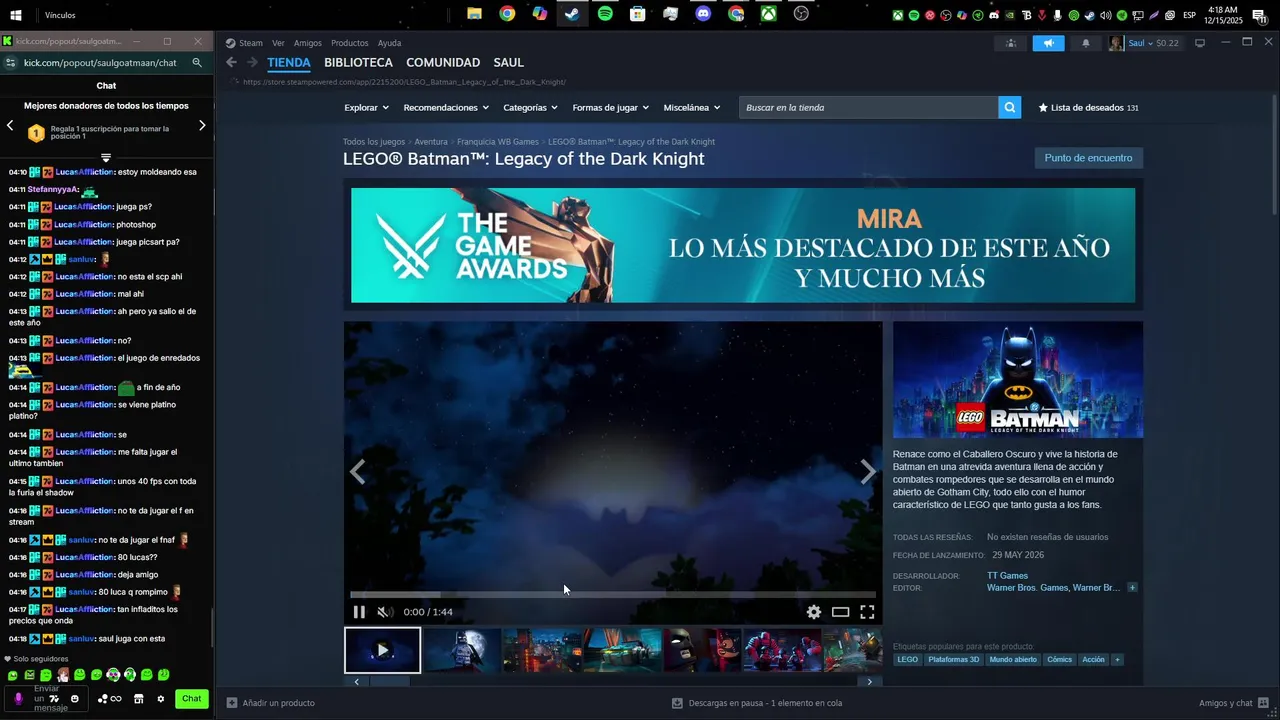Open Amigos y chat panel
This screenshot has height=720, width=1280.
pos(1233,703)
